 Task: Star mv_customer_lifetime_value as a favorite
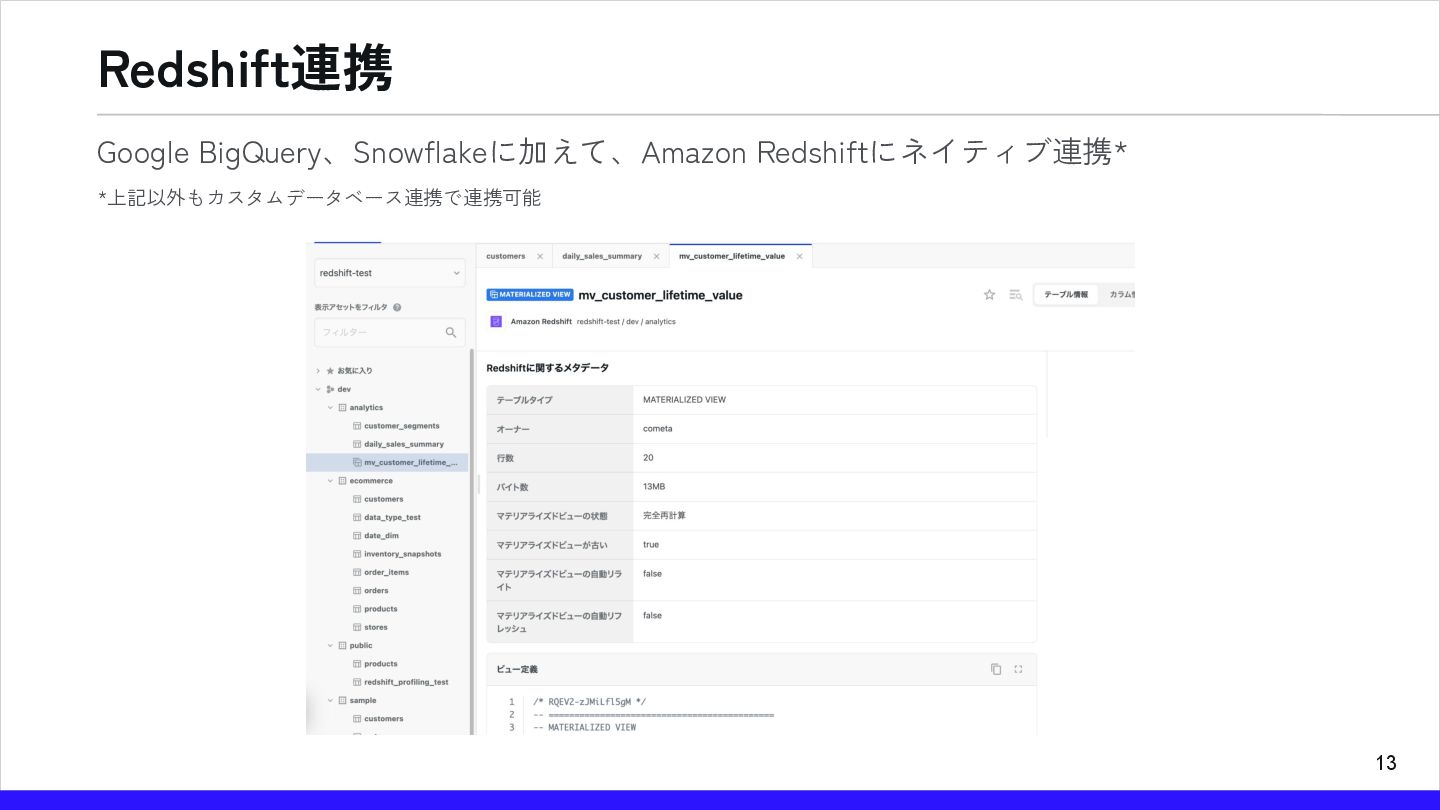point(989,295)
